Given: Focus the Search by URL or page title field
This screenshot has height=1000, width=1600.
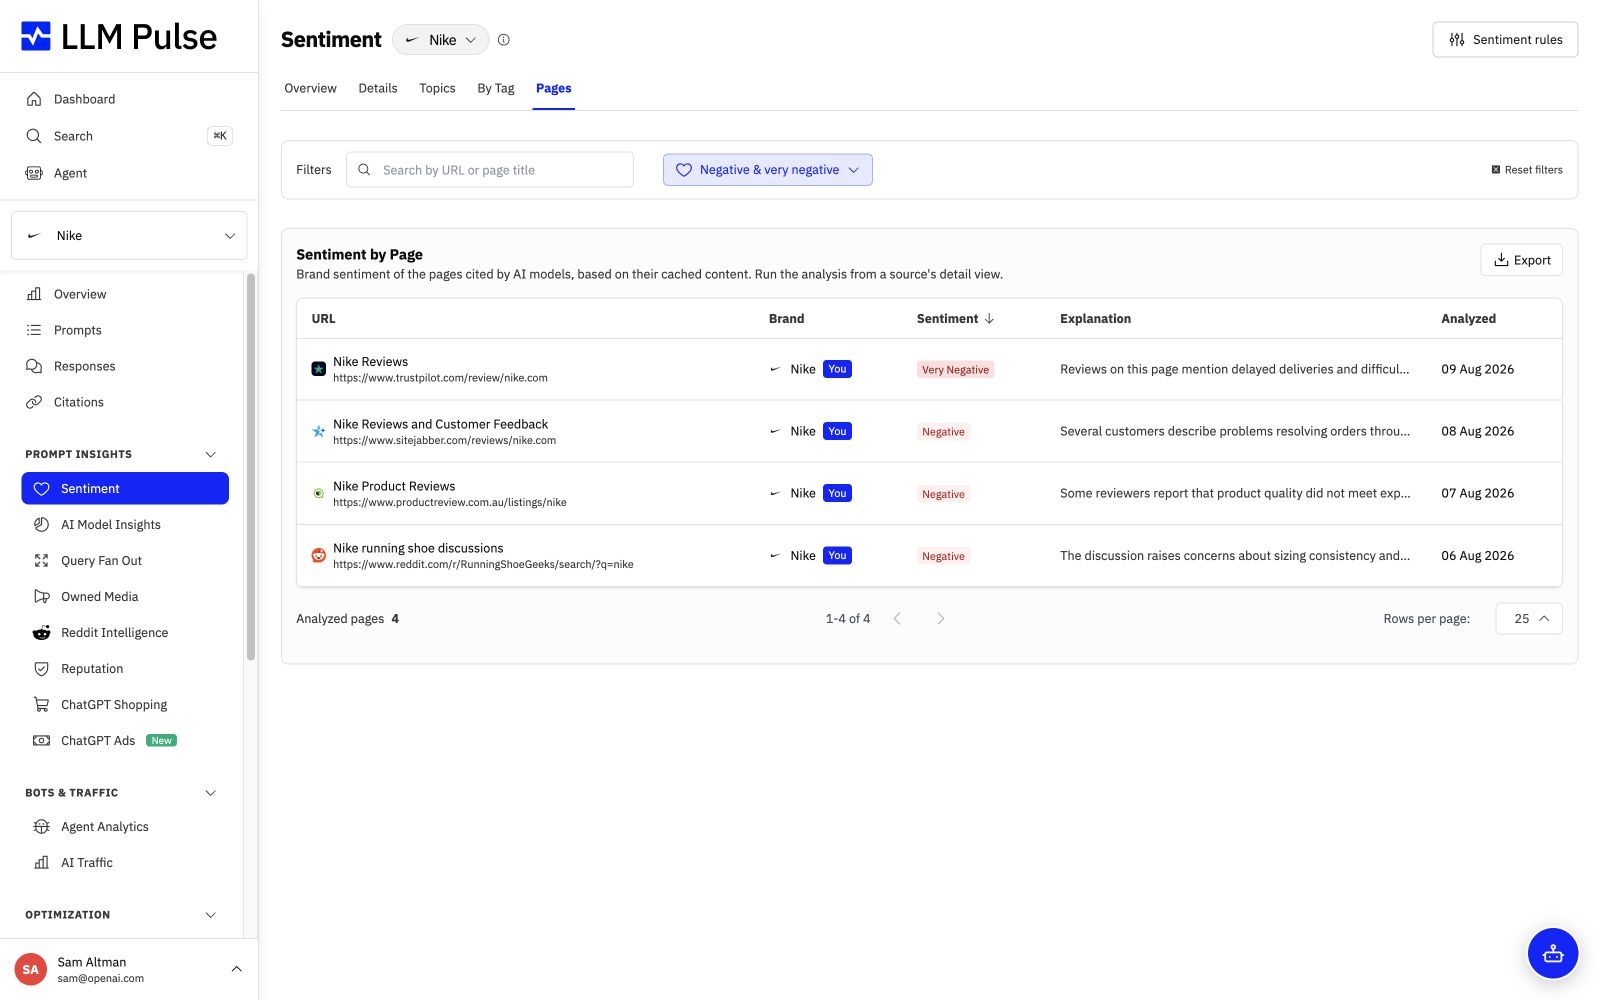Looking at the screenshot, I should [x=490, y=170].
